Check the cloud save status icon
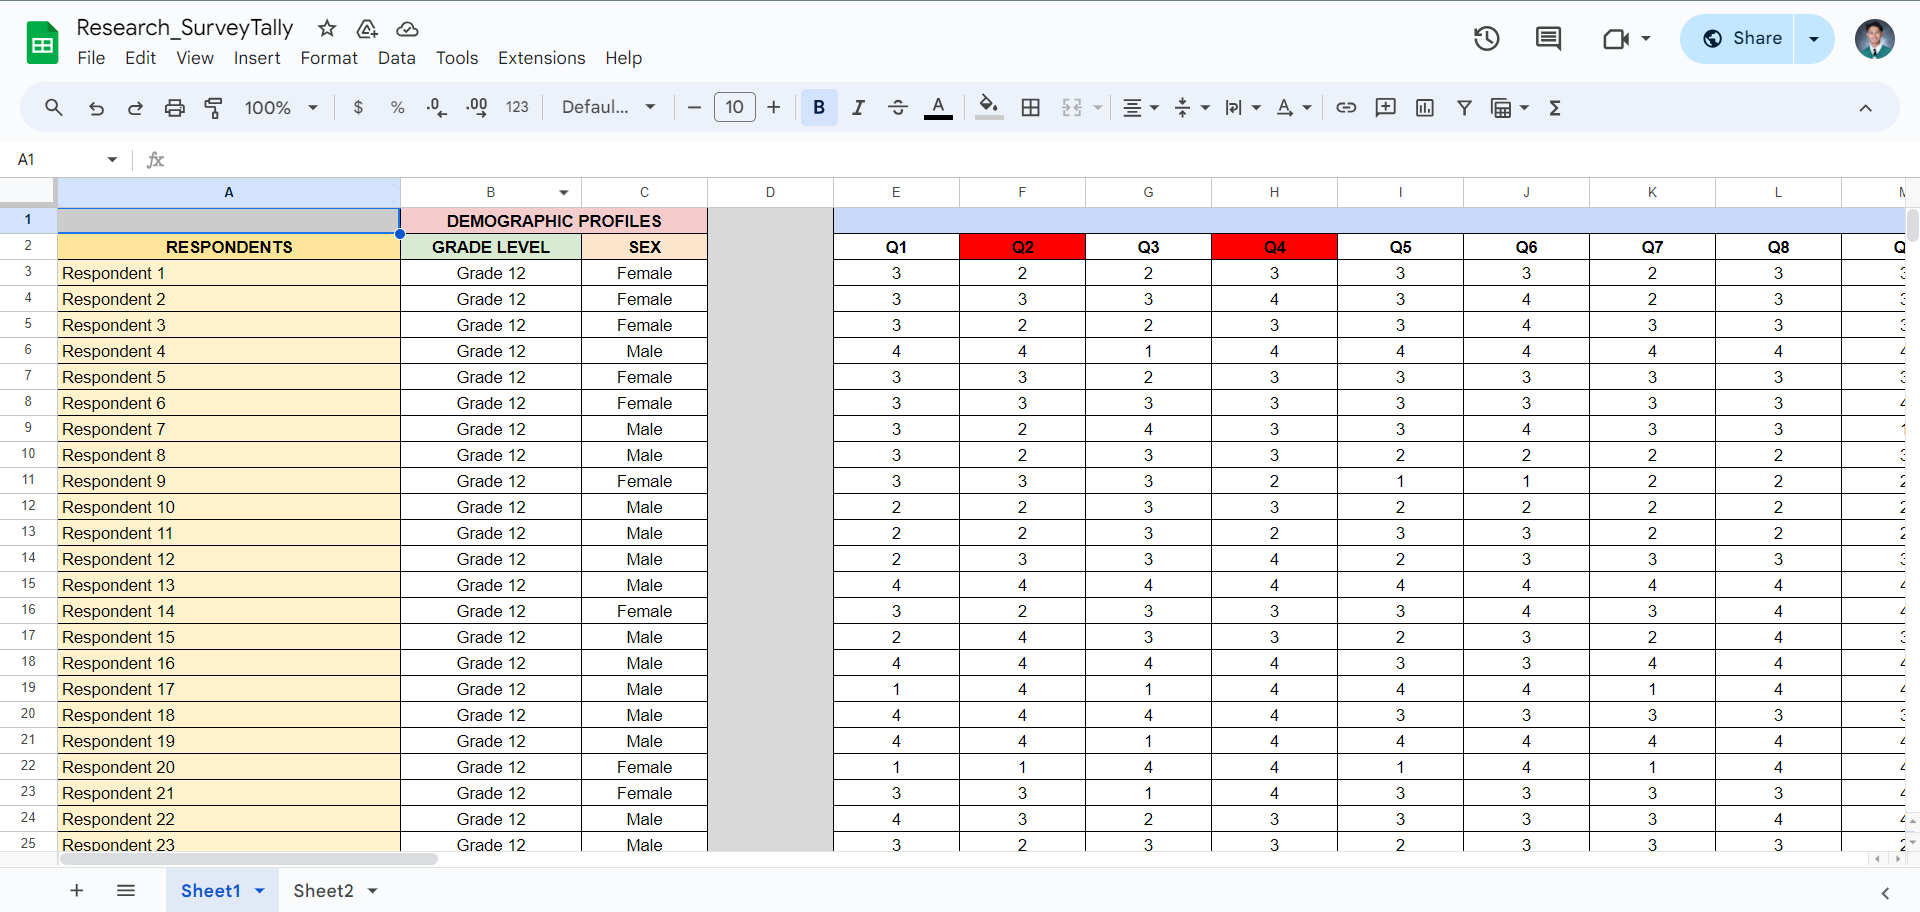Viewport: 1920px width, 912px height. coord(407,28)
